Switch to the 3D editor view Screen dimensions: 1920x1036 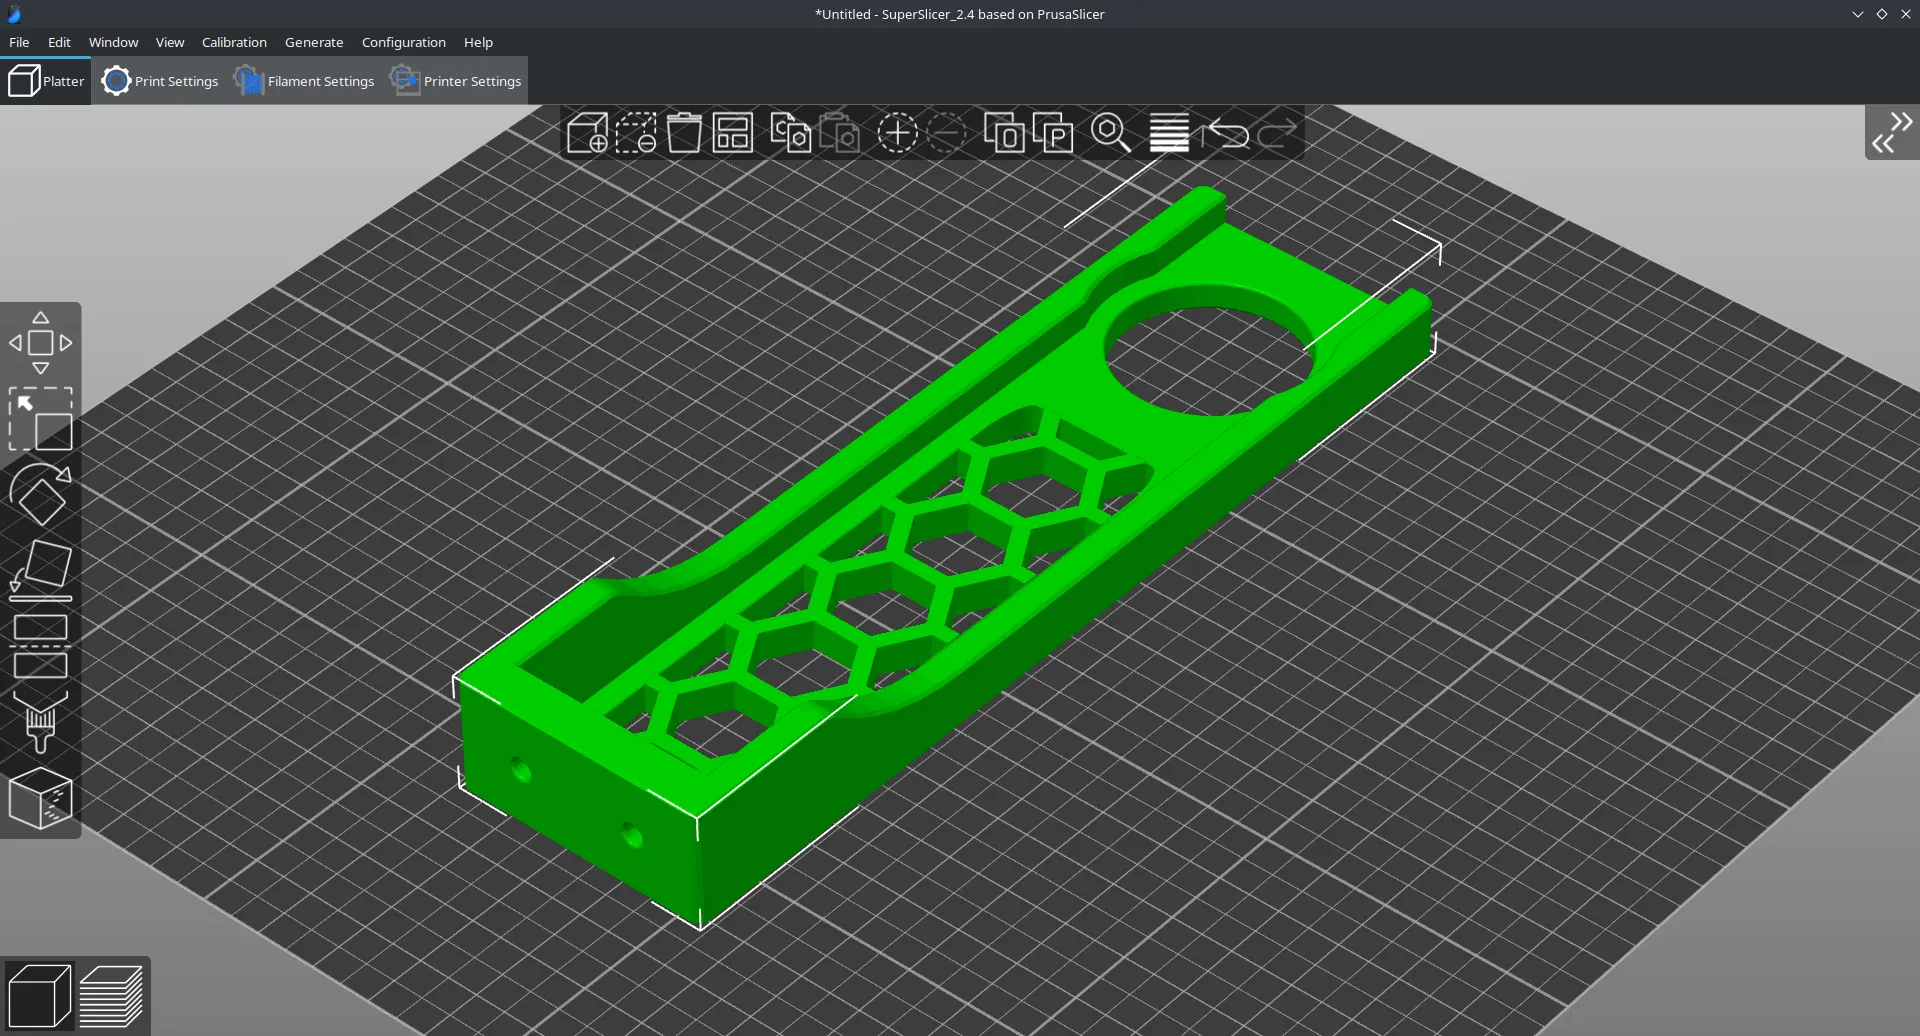tap(39, 996)
